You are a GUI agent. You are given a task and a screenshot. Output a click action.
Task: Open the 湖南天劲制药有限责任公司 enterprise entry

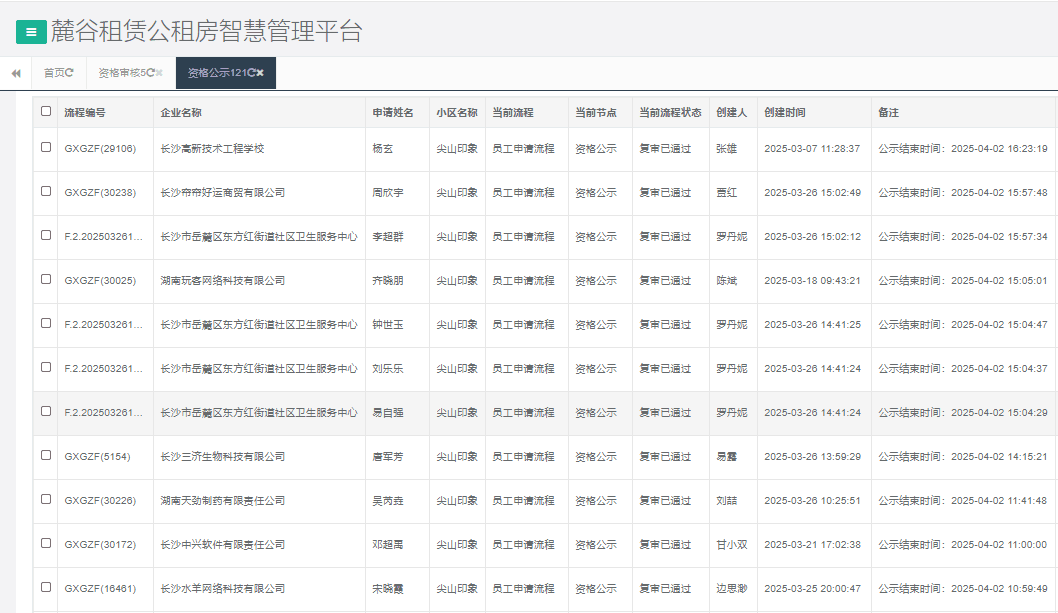(224, 500)
